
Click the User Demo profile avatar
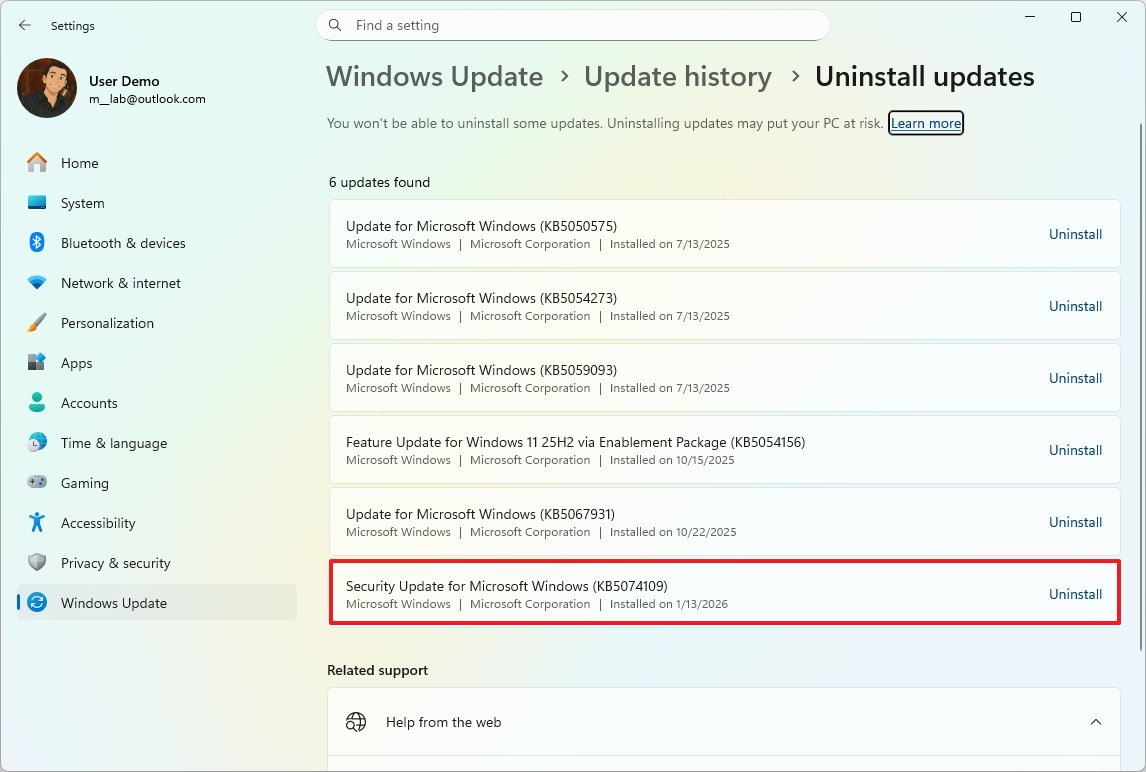pos(46,88)
